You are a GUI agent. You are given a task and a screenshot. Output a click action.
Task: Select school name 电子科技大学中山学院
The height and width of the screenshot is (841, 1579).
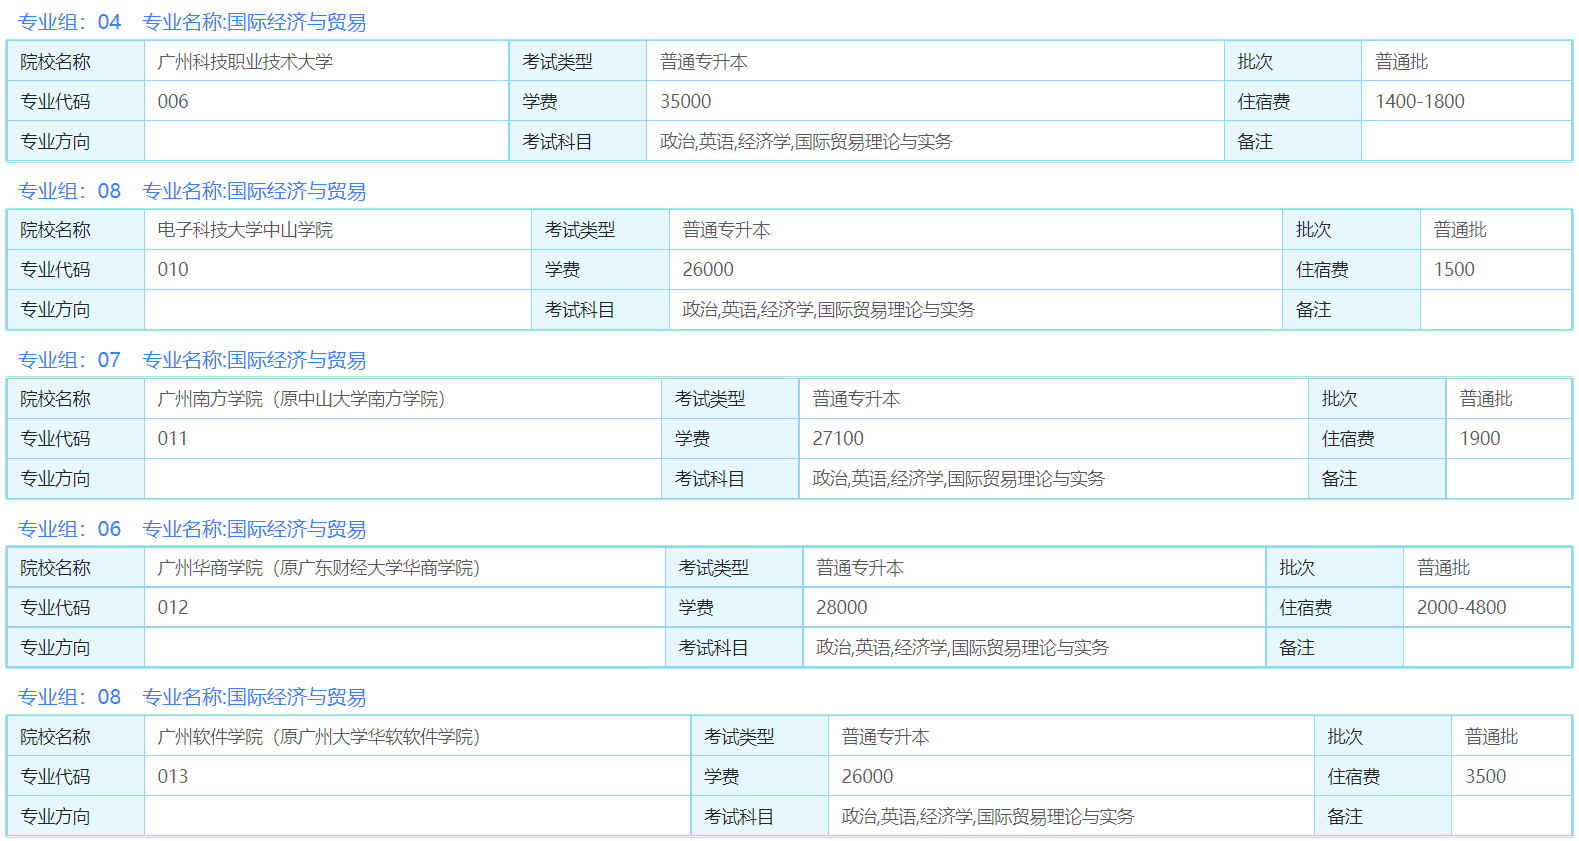click(245, 230)
